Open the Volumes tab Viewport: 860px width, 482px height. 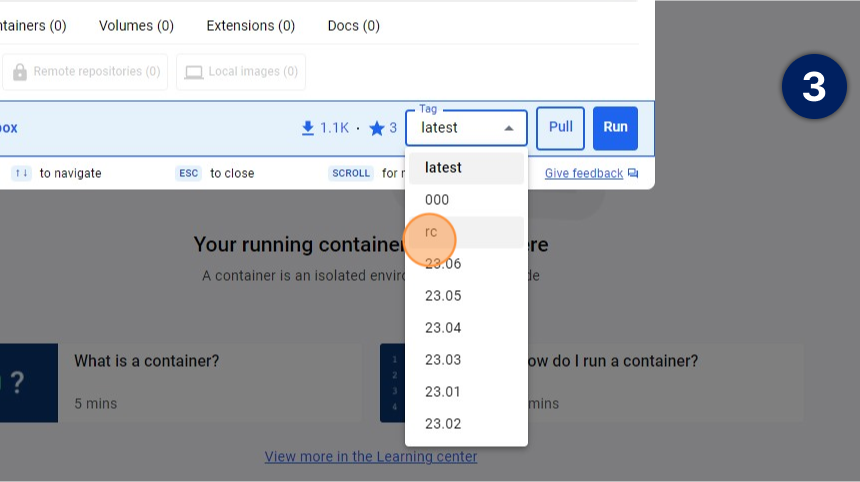tap(136, 25)
